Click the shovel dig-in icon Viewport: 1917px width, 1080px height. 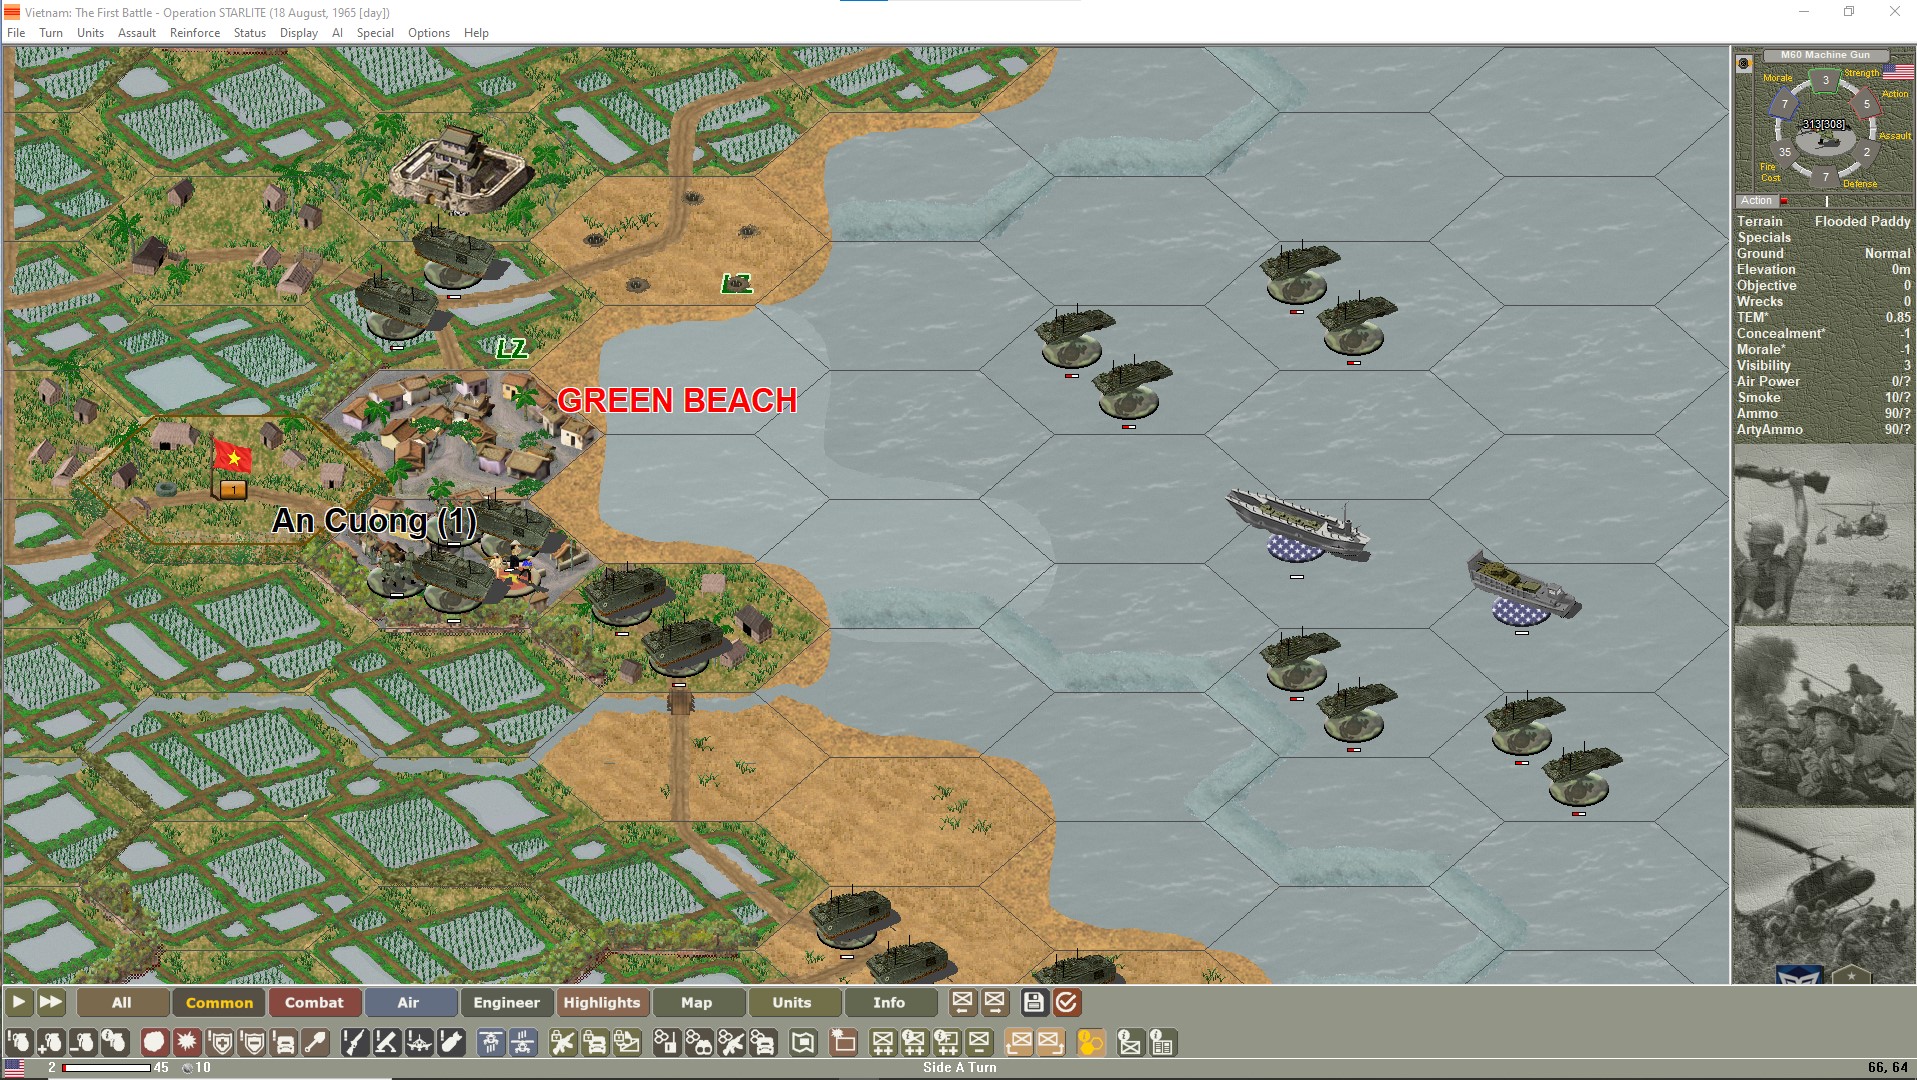point(316,1043)
